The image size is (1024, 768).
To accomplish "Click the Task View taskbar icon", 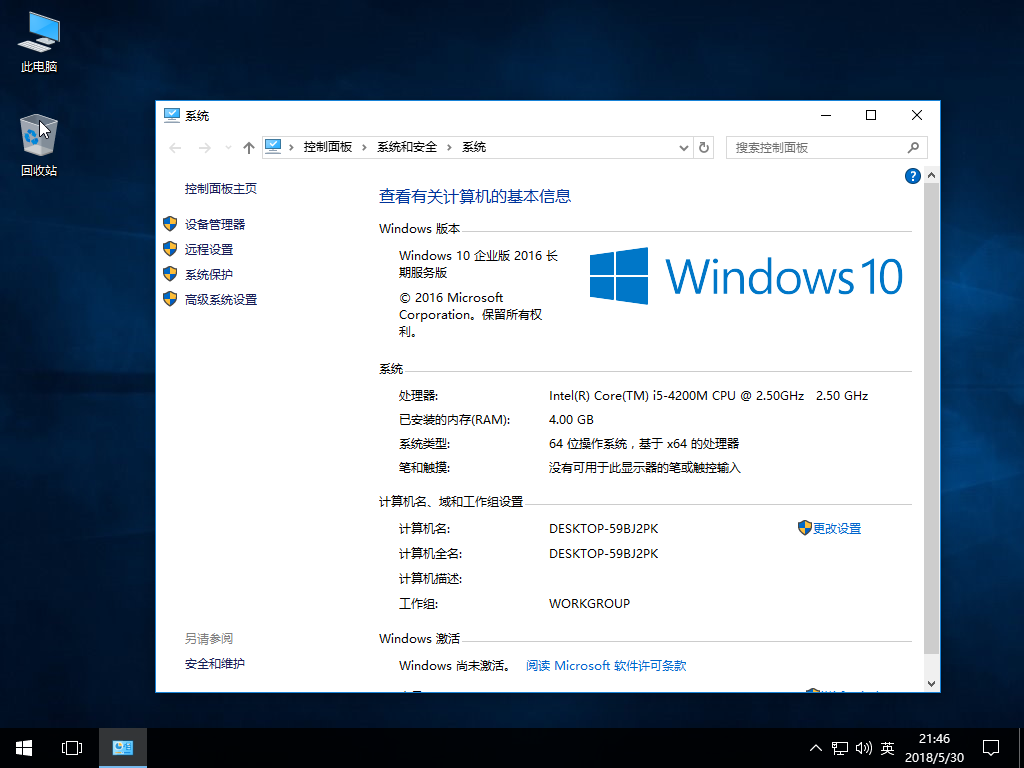I will 72,747.
